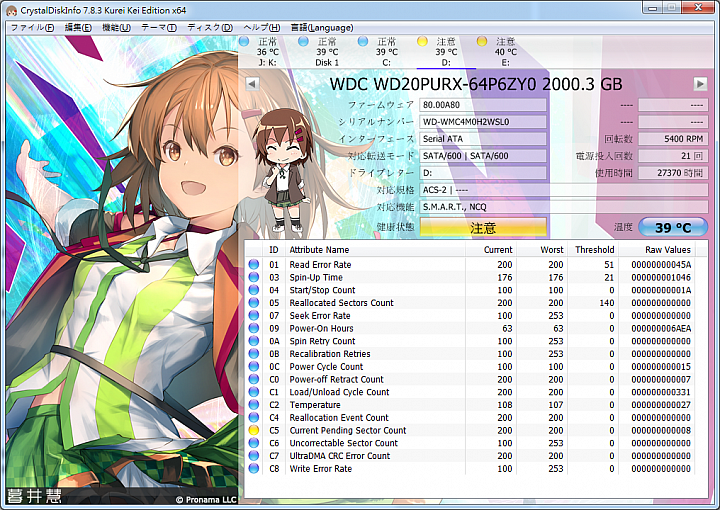Image resolution: width=720 pixels, height=510 pixels.
Task: Click blue status icon for Spin Retry Count
Action: [x=253, y=341]
